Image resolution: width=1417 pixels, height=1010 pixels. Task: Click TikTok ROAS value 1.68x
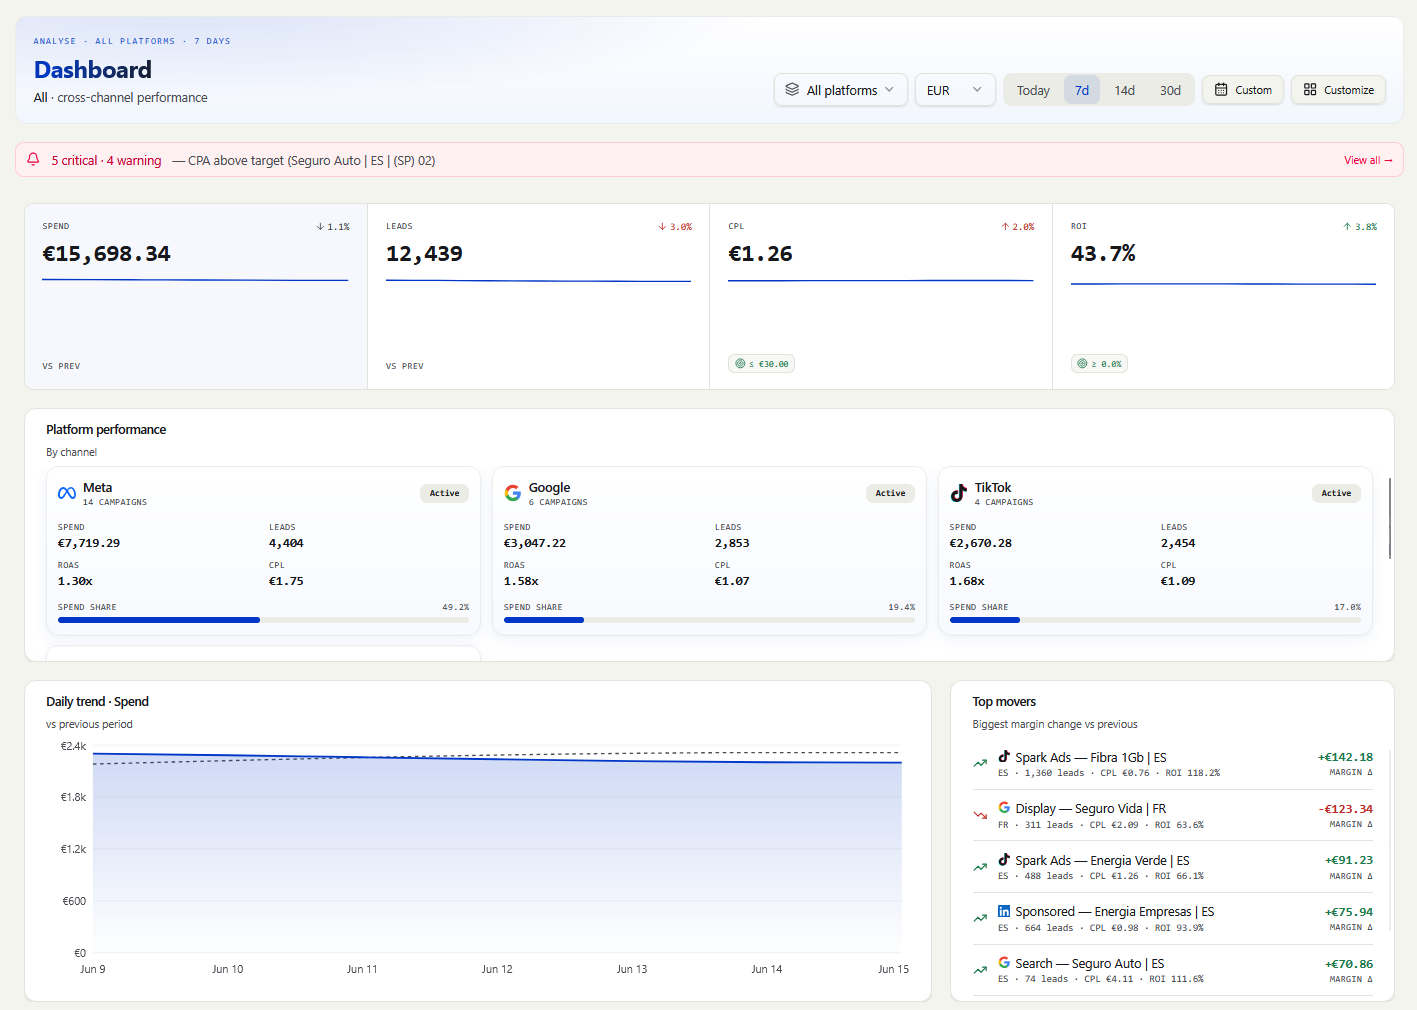(x=967, y=581)
